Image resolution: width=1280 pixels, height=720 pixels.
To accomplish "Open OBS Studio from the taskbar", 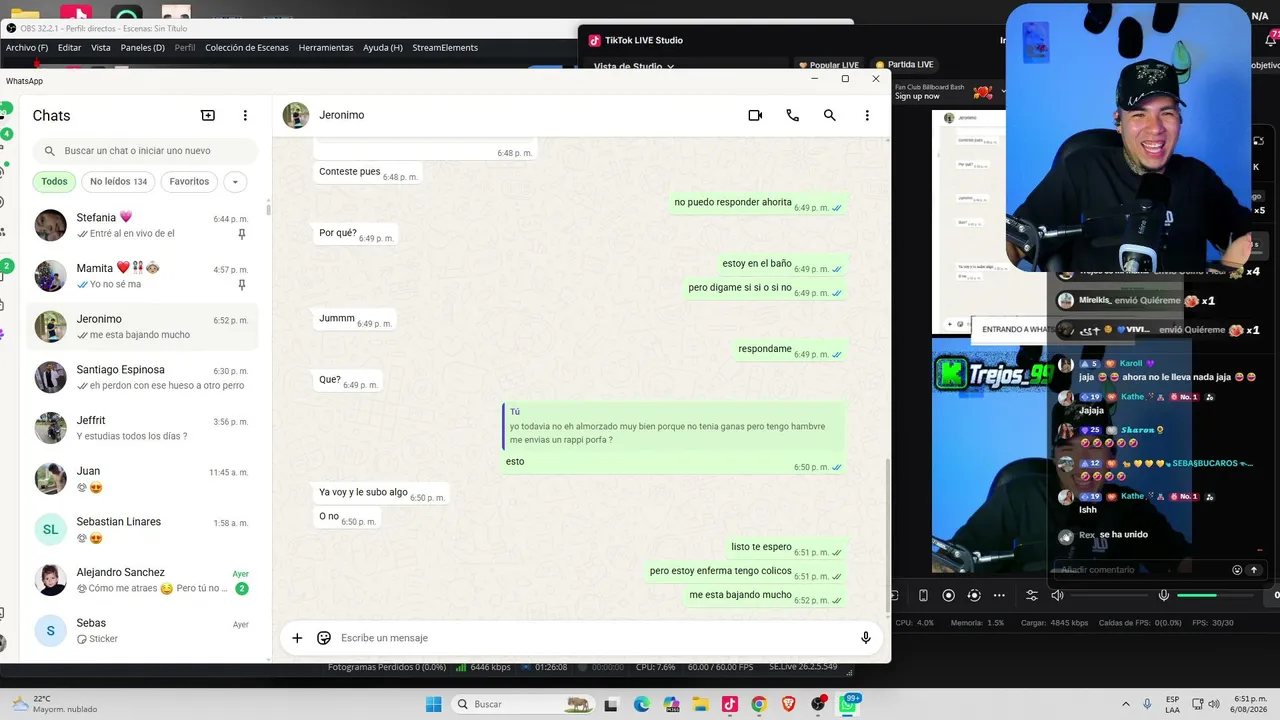I will click(818, 704).
